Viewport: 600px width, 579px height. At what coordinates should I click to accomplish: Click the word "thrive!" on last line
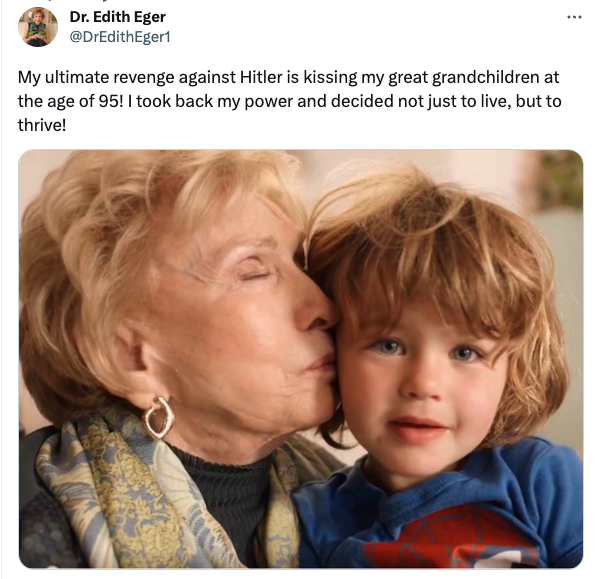(x=42, y=125)
